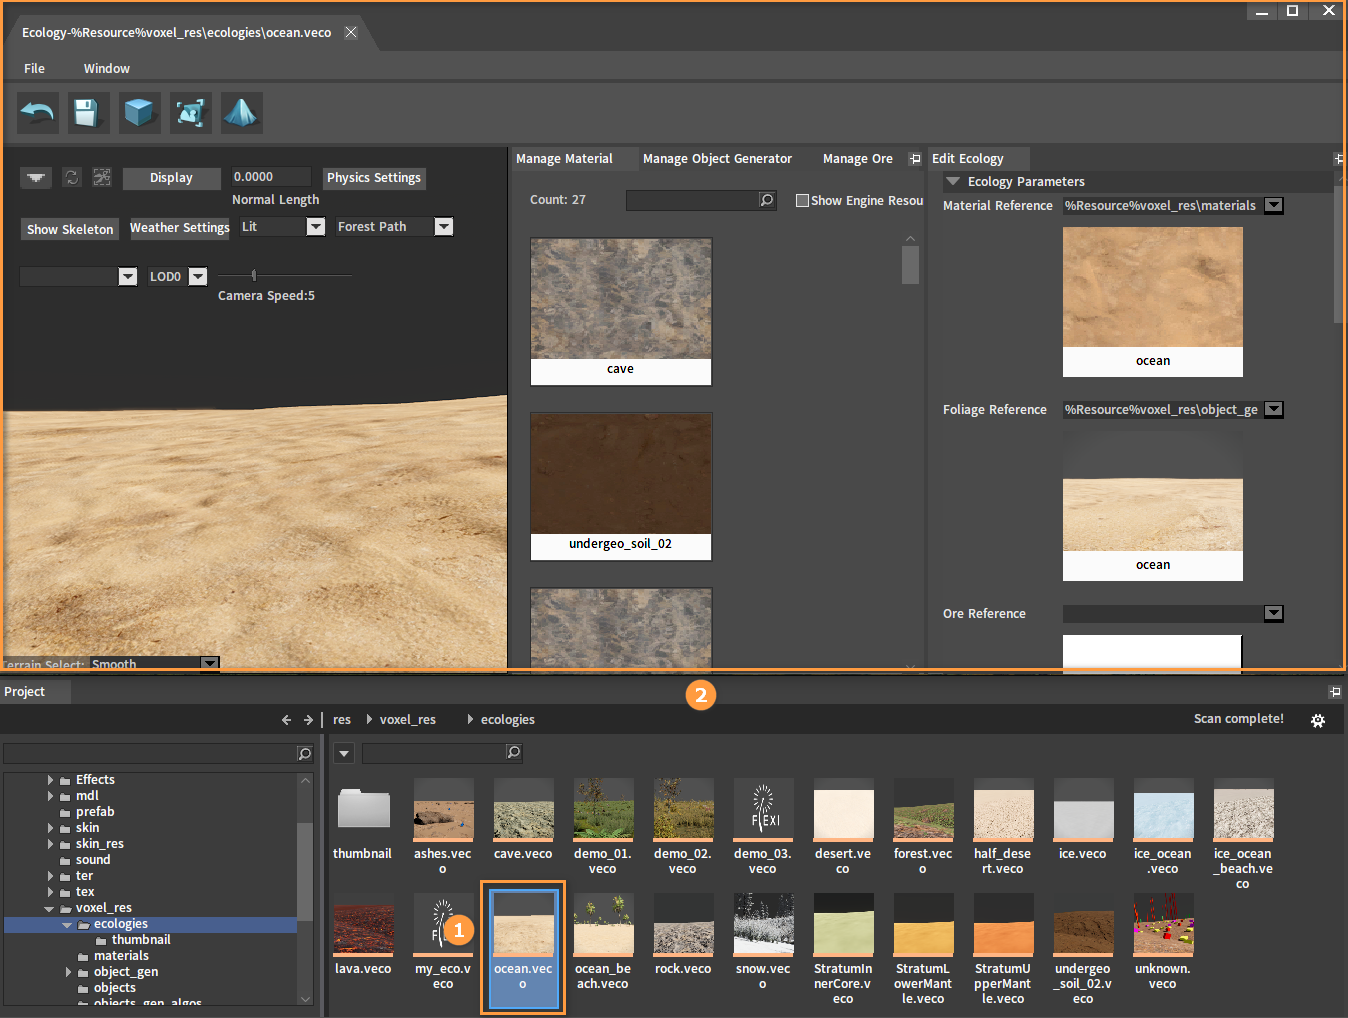1348x1018 pixels.
Task: Open the File menu
Action: [34, 69]
